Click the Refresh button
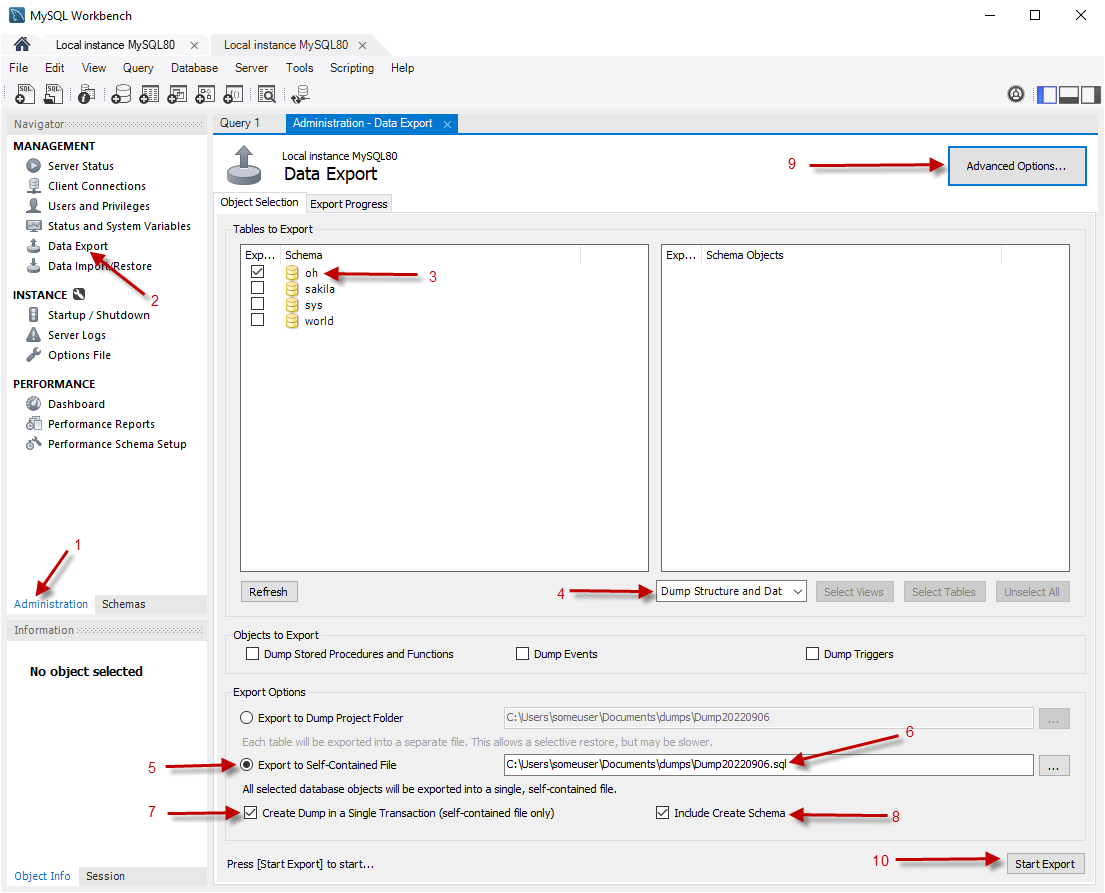Viewport: 1105px width, 893px height. pyautogui.click(x=268, y=592)
